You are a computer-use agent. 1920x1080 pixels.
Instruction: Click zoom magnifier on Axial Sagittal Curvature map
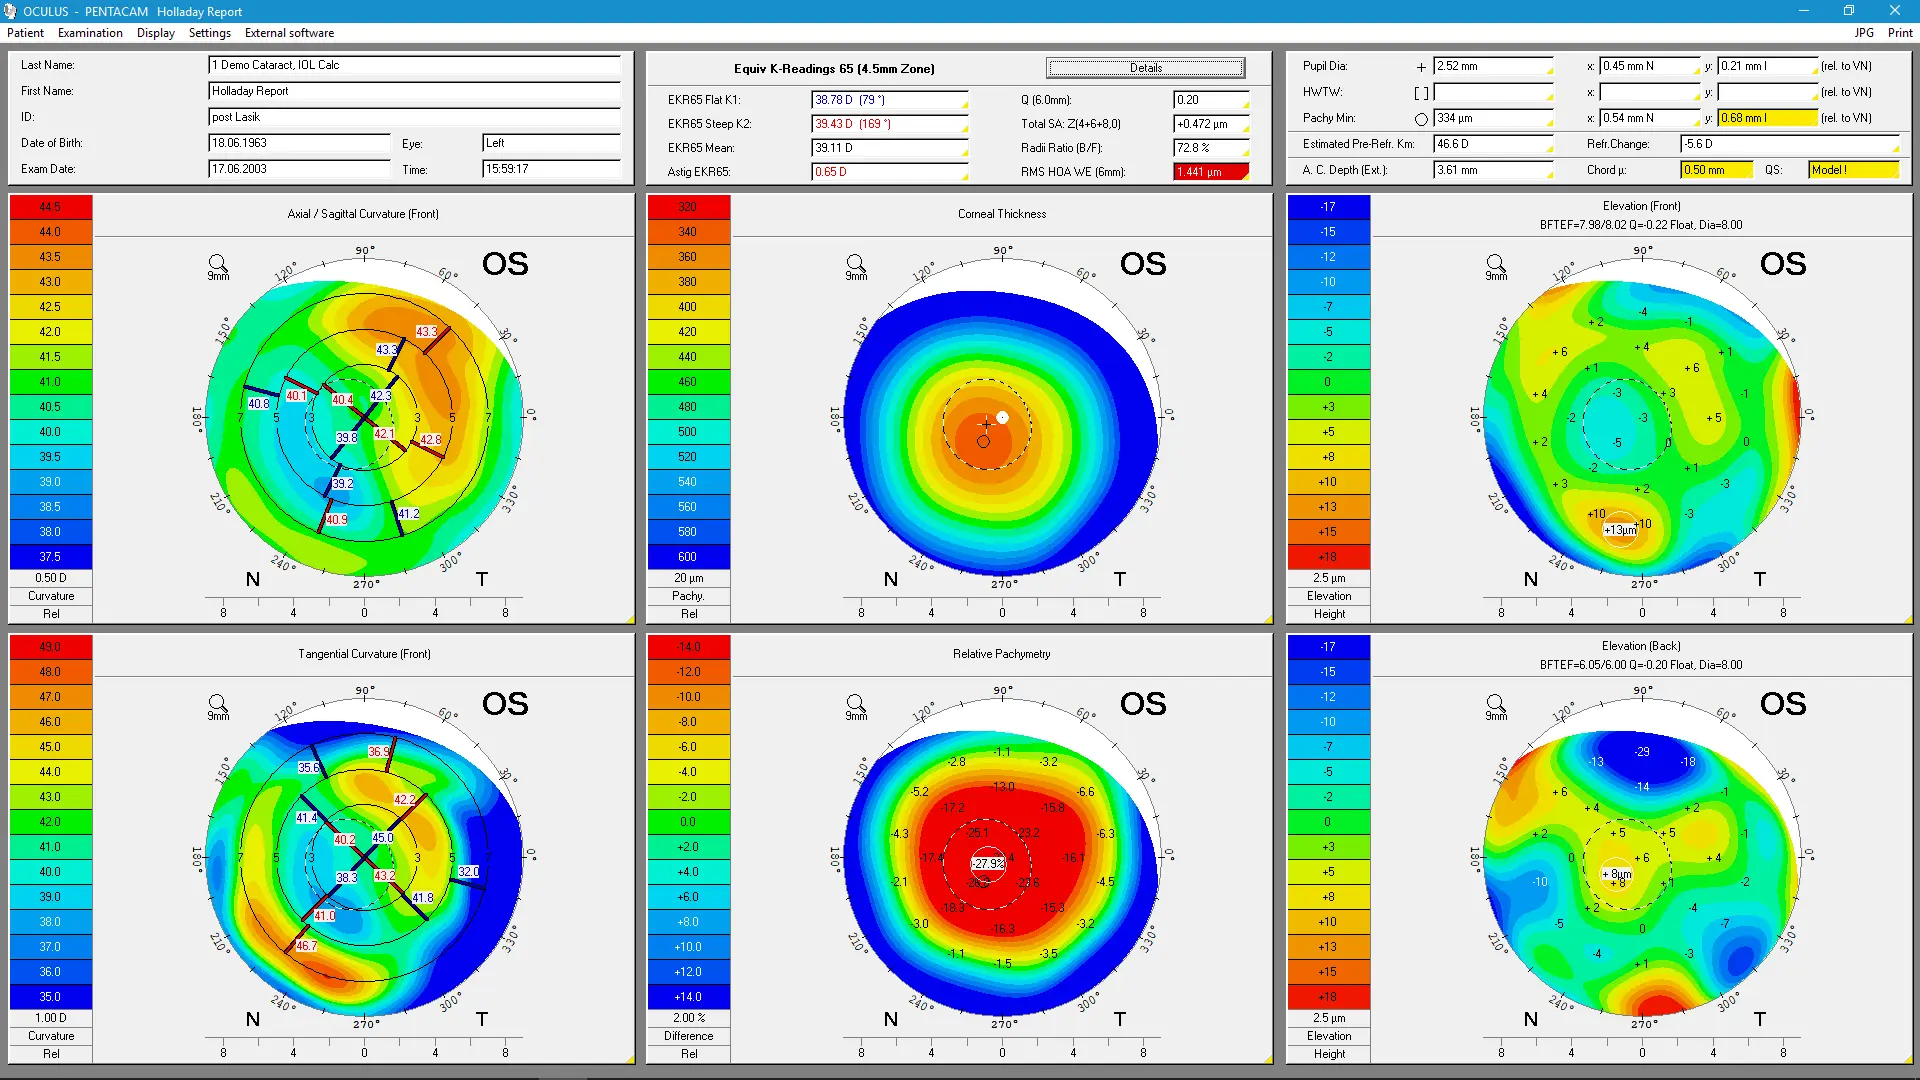pyautogui.click(x=217, y=264)
